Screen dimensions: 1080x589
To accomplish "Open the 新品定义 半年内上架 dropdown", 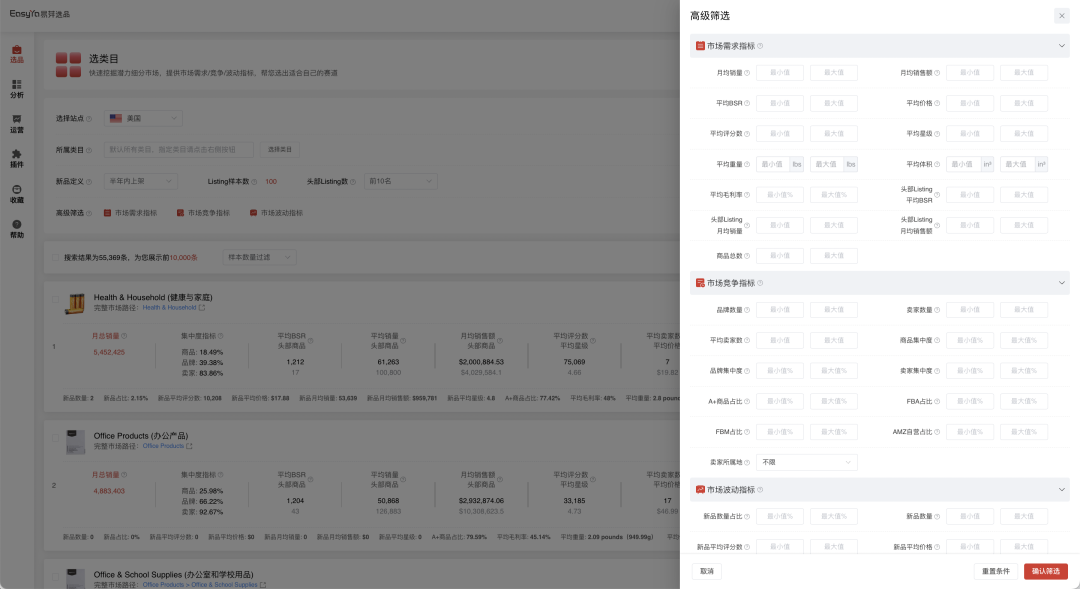I will click(x=141, y=181).
